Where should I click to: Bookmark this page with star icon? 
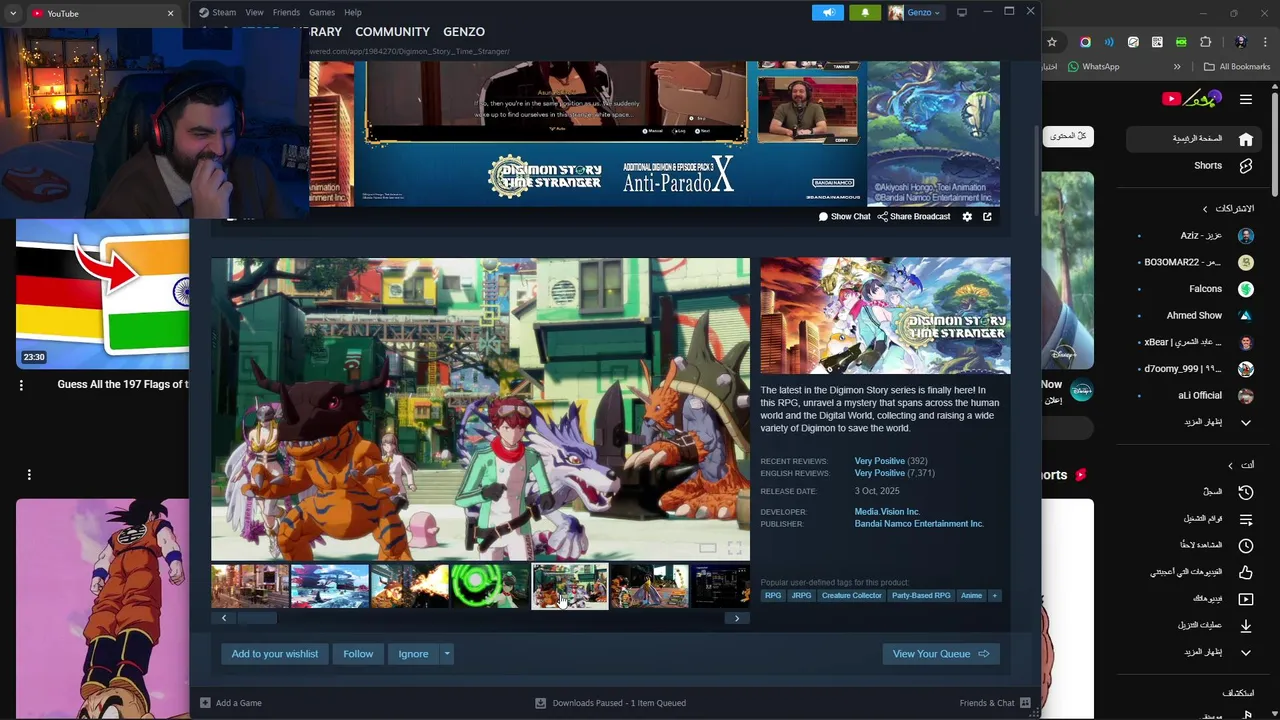pyautogui.click(x=1052, y=42)
